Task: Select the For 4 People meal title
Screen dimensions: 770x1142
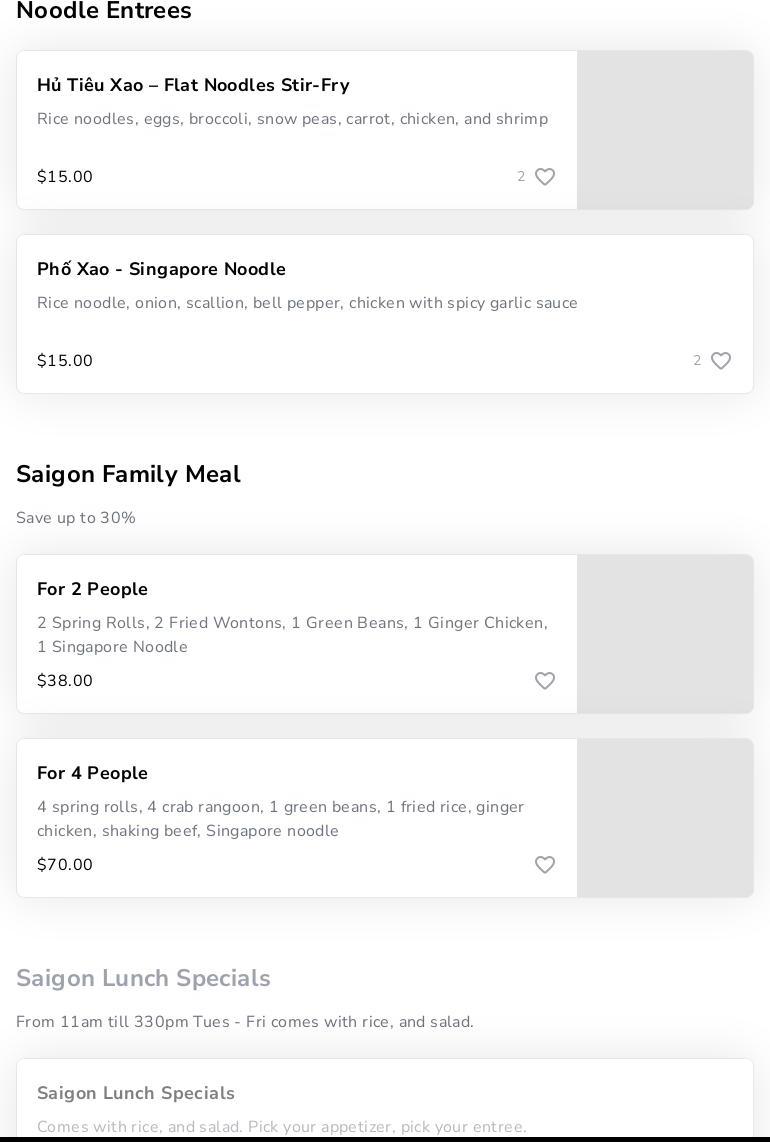Action: (x=92, y=774)
